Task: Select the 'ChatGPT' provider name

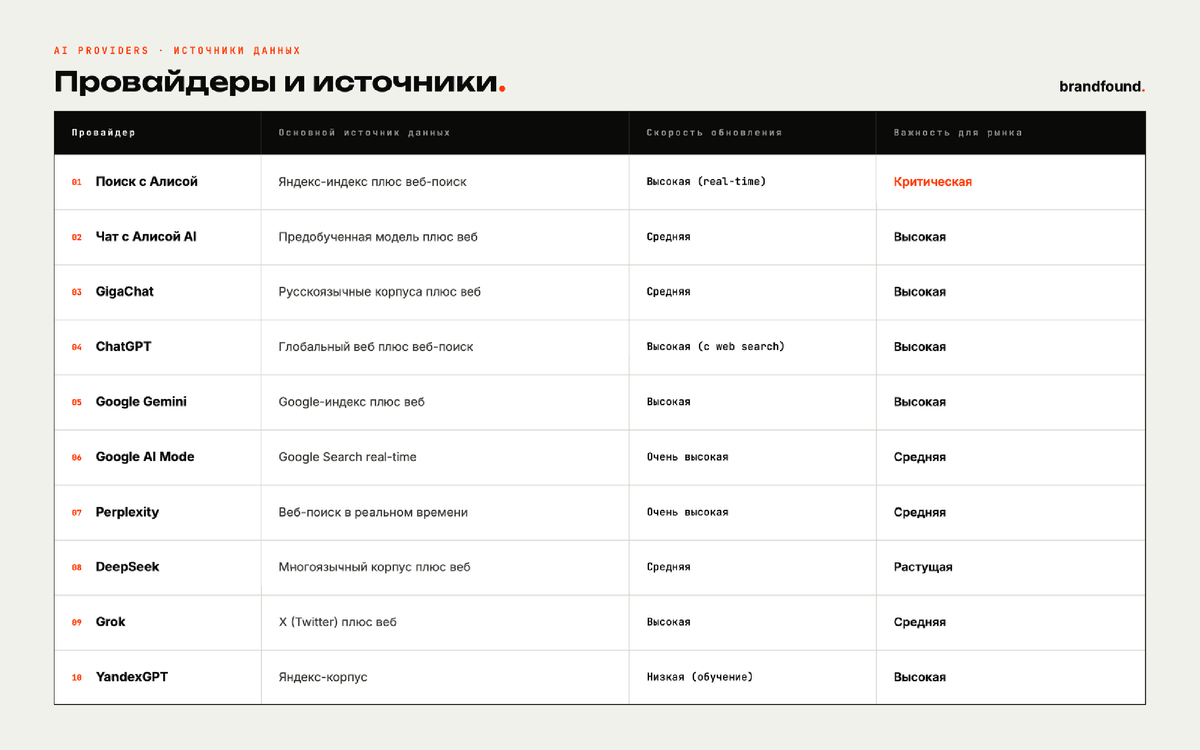Action: [x=124, y=347]
